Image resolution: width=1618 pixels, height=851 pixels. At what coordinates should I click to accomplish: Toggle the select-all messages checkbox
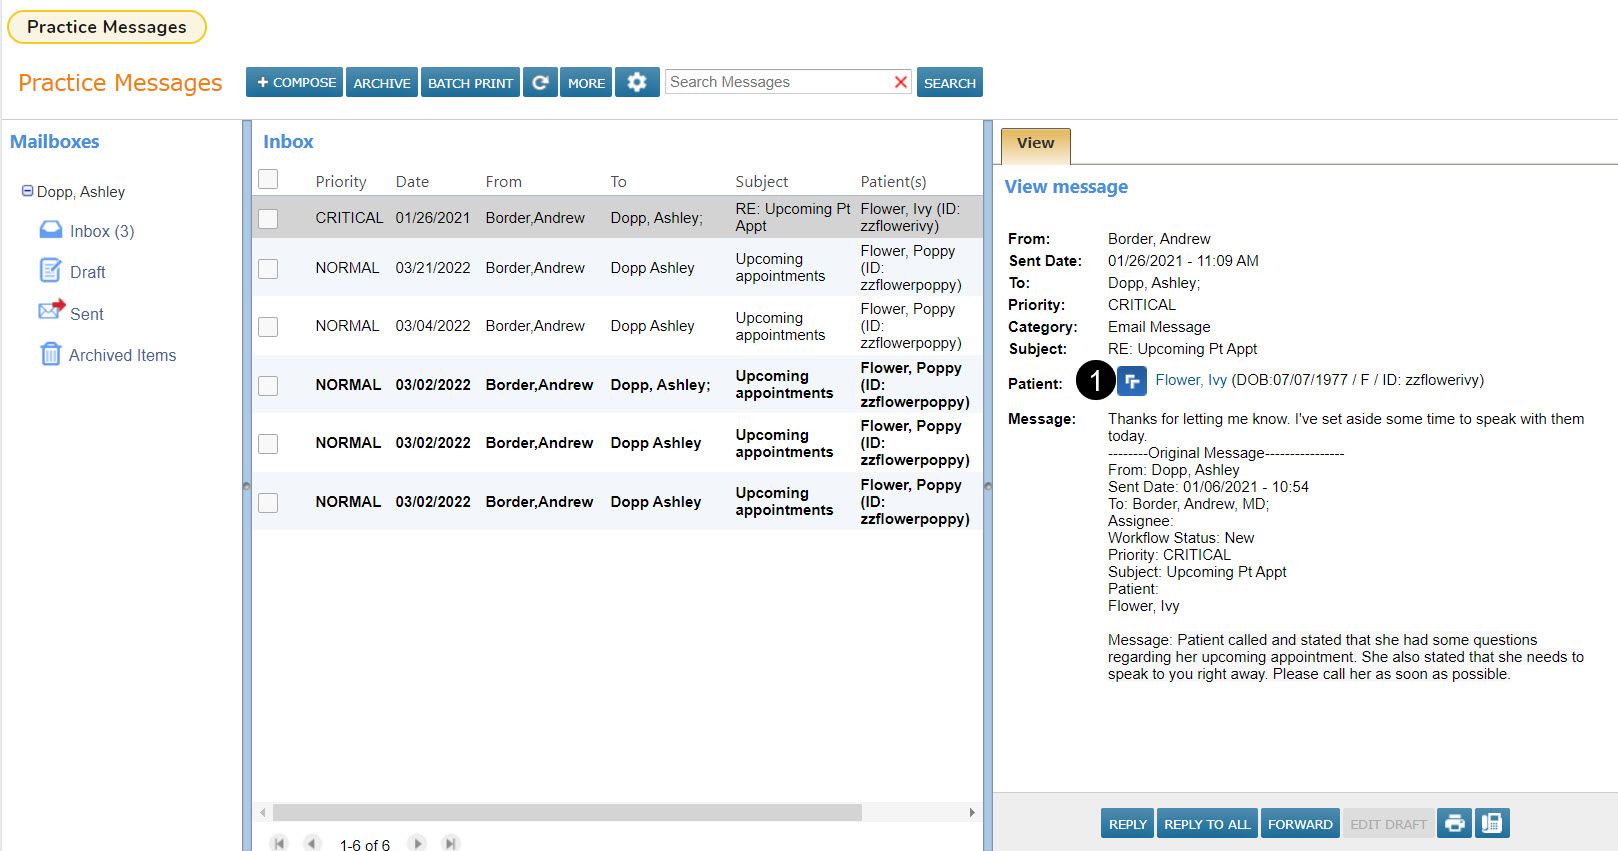(x=268, y=180)
